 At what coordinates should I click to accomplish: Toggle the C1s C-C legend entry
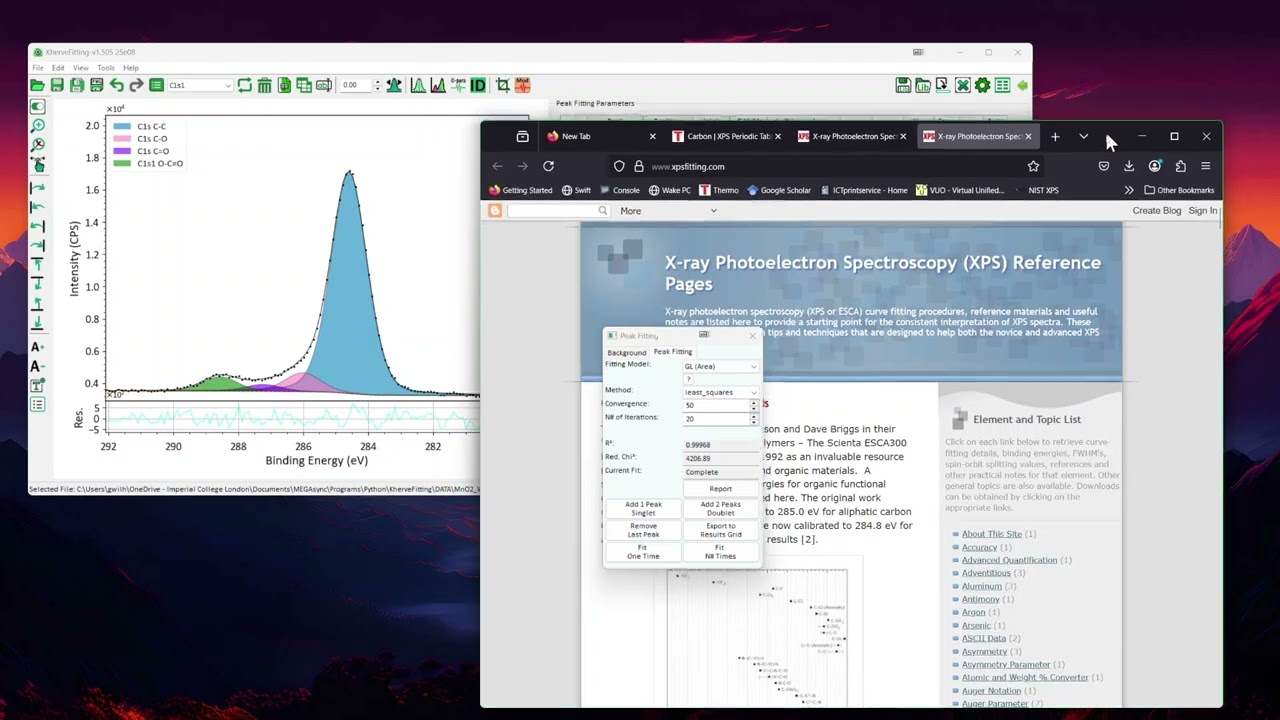click(140, 126)
